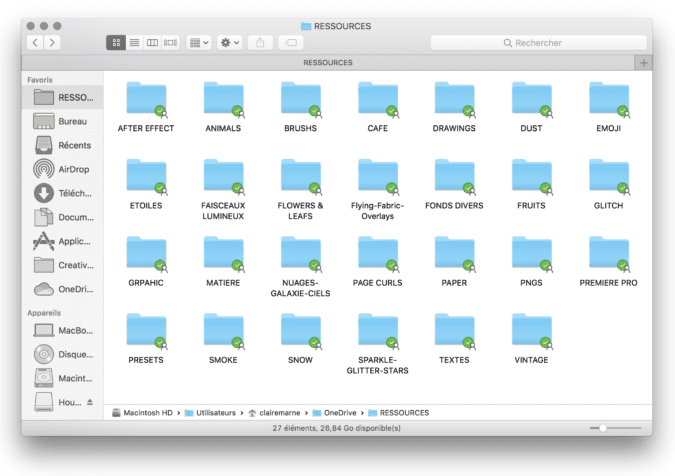Select the FRUITS folder
The image size is (675, 476).
click(x=531, y=185)
